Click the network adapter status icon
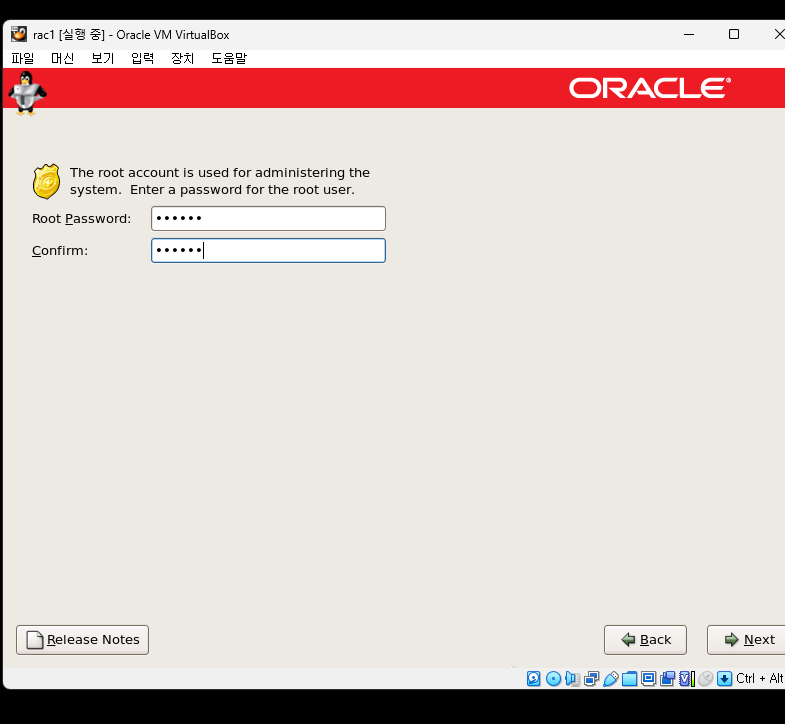The width and height of the screenshot is (785, 724). coord(591,678)
